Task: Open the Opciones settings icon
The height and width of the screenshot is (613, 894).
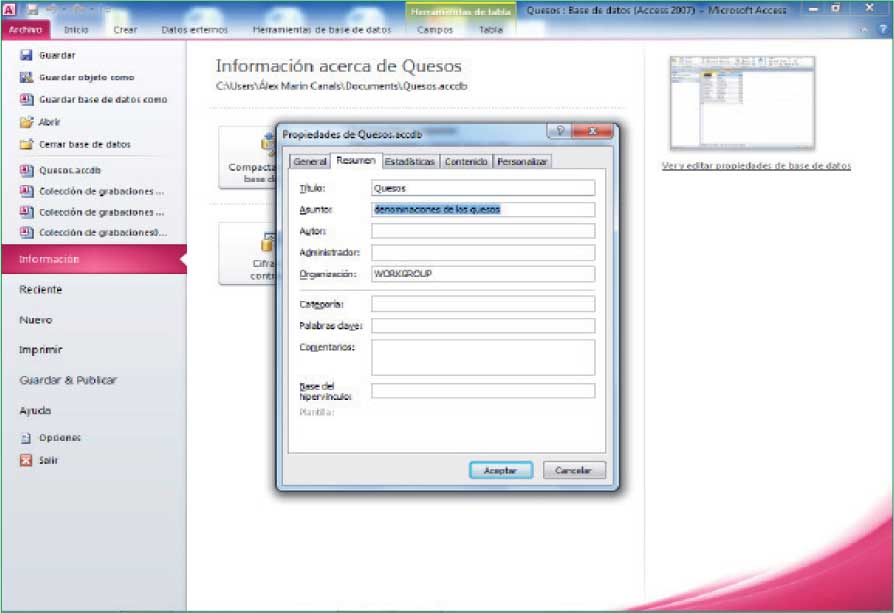Action: (27, 438)
